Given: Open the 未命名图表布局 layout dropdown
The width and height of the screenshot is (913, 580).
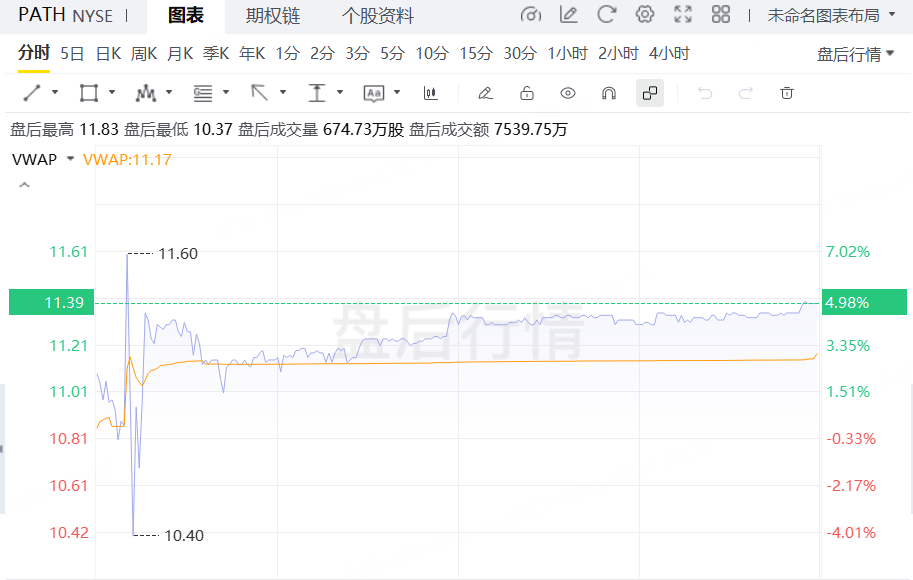Looking at the screenshot, I should (x=831, y=15).
